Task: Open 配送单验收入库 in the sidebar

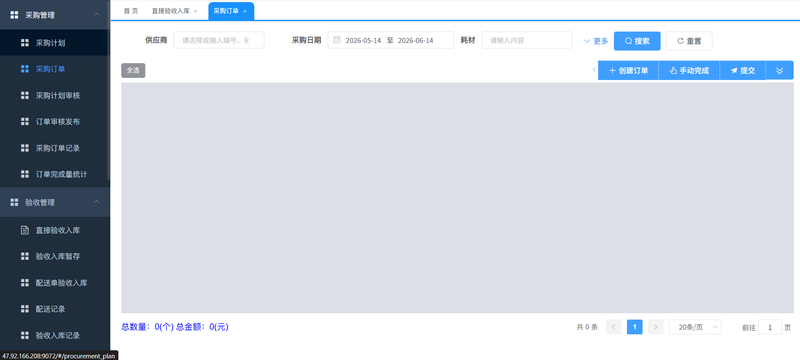Action: pos(55,282)
